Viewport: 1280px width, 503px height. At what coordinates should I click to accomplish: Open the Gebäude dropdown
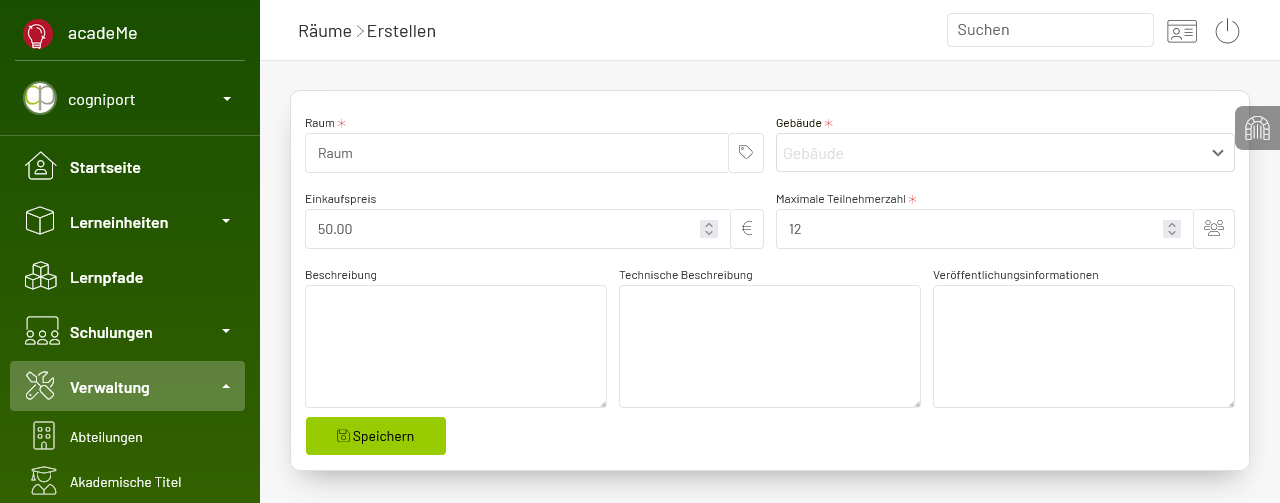pyautogui.click(x=1005, y=153)
